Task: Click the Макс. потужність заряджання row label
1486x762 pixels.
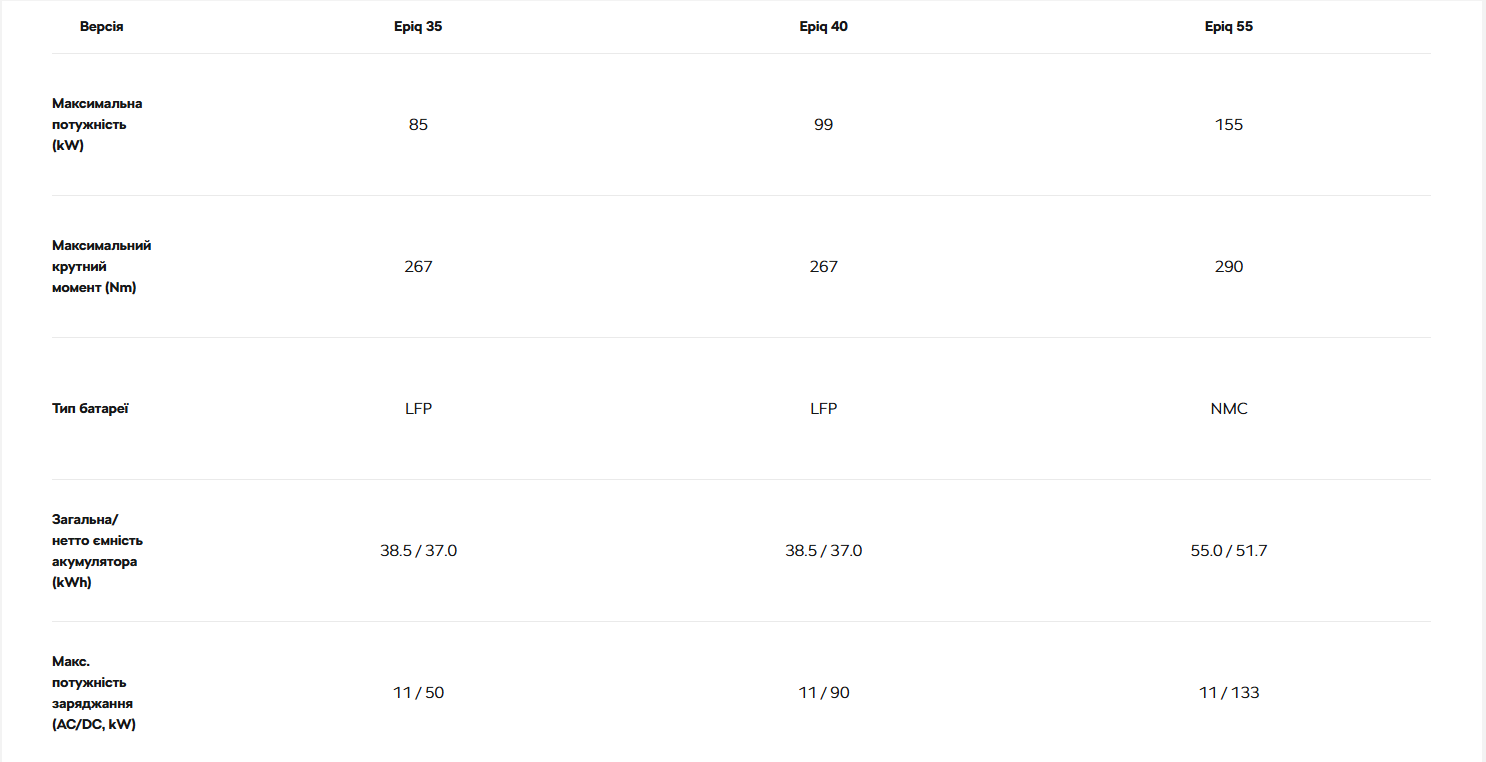Action: point(93,693)
